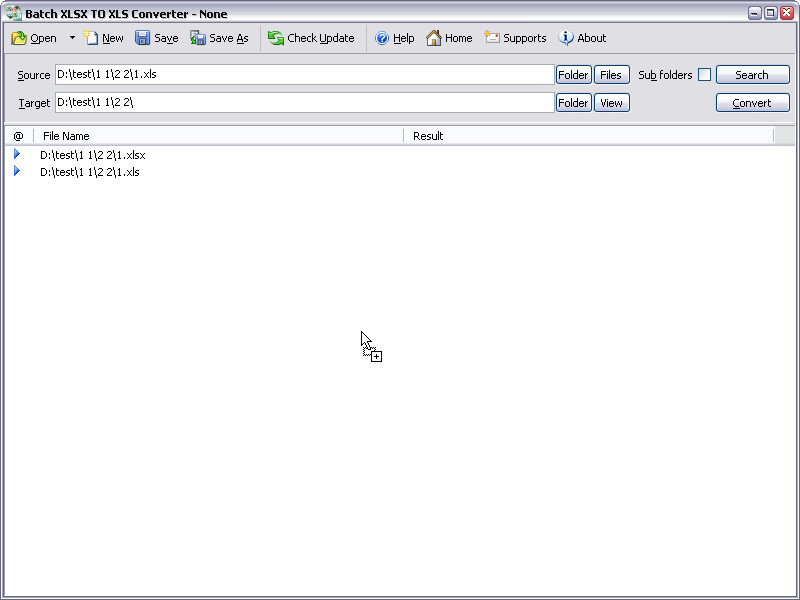The width and height of the screenshot is (800, 600).
Task: Click the @ column header
Action: [x=19, y=136]
